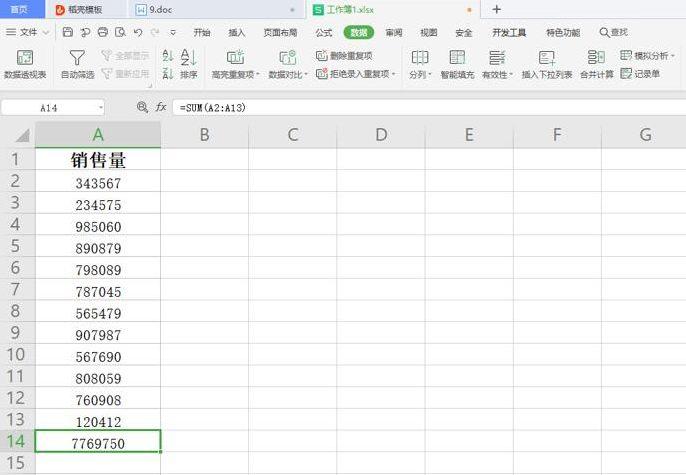This screenshot has height=475, width=686.
Task: Click the 全部显示 show all button
Action: 125,56
